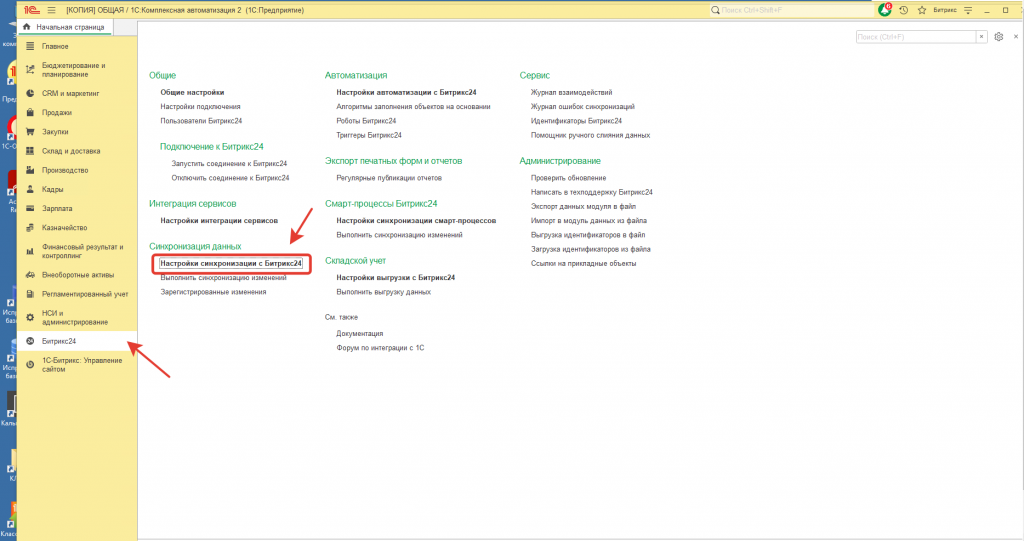Open Журнал взаимодействий

point(571,92)
